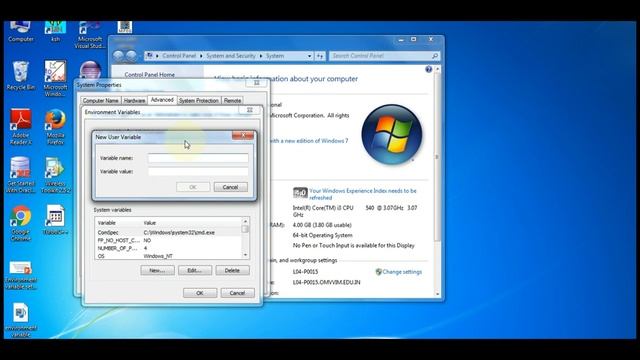
Task: Switch to the Remote tab
Action: [232, 100]
